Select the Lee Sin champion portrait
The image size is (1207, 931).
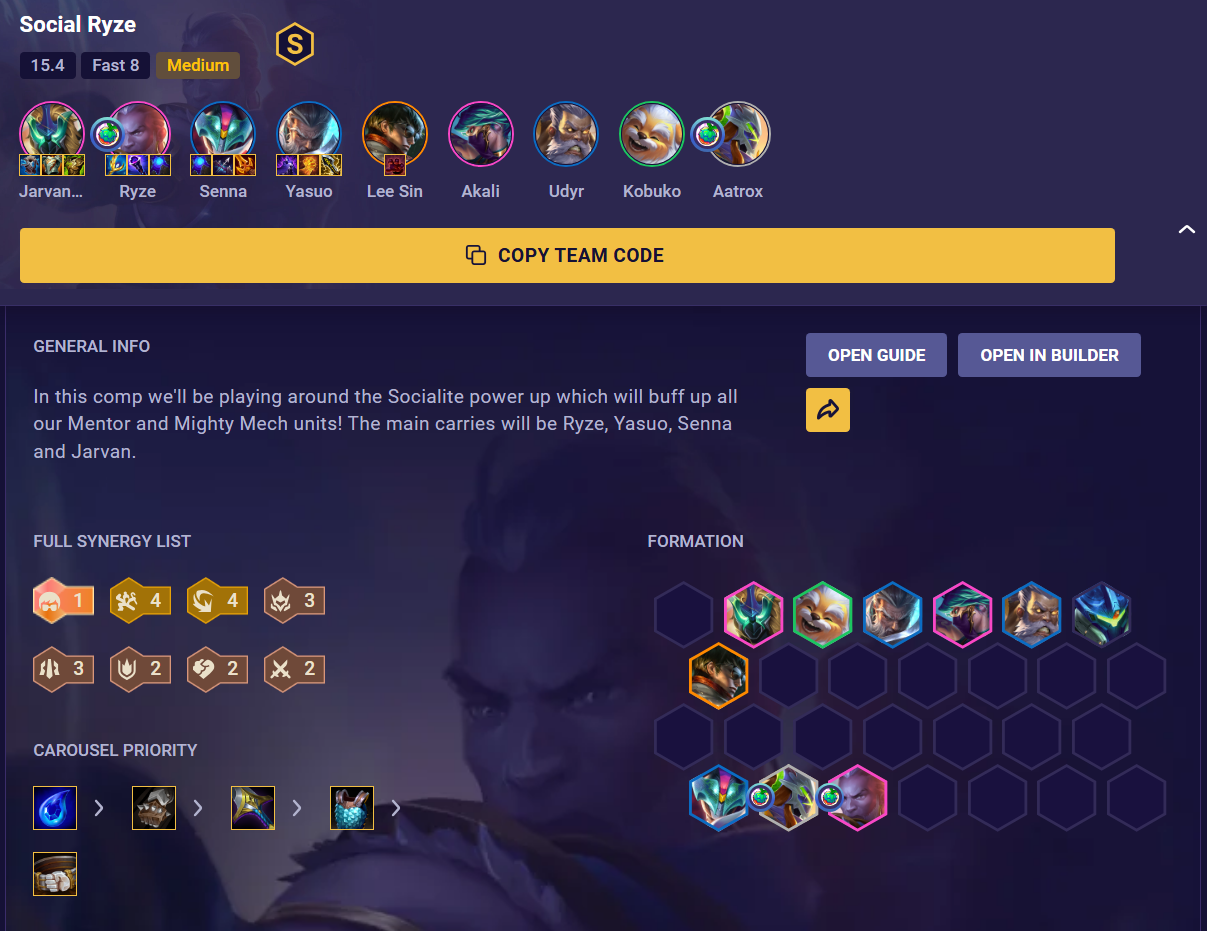(395, 134)
